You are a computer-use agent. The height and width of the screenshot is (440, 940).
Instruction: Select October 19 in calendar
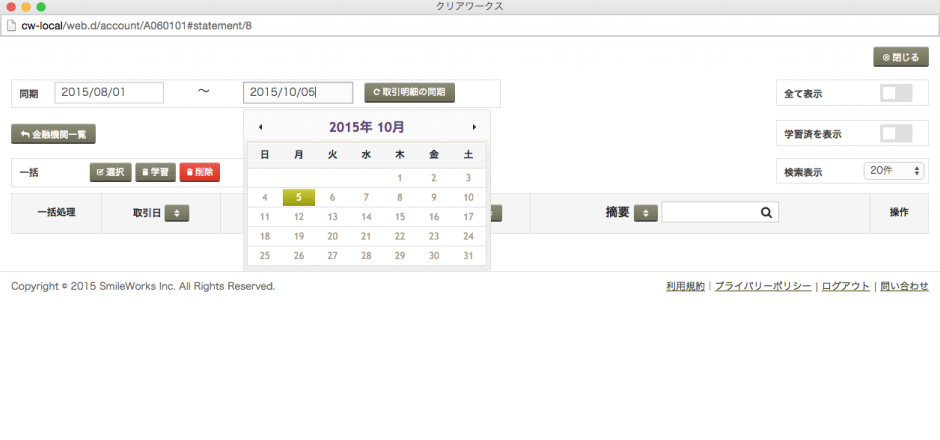point(299,236)
